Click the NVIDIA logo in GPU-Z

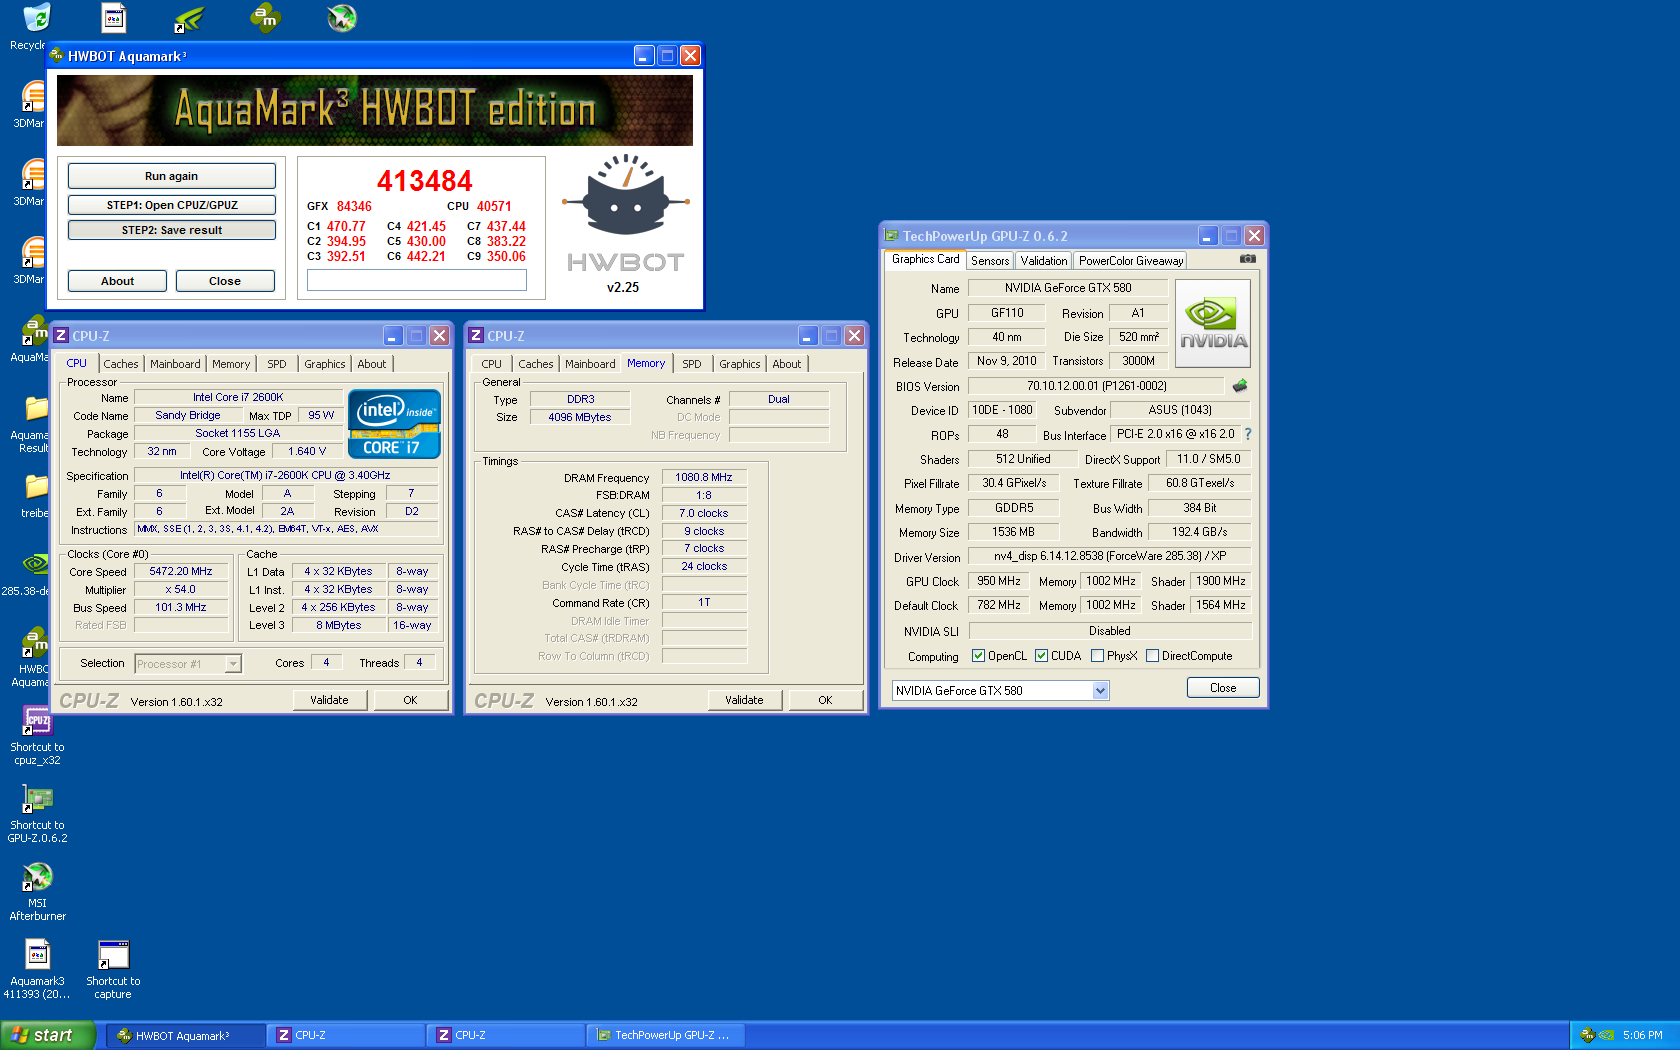[1213, 324]
